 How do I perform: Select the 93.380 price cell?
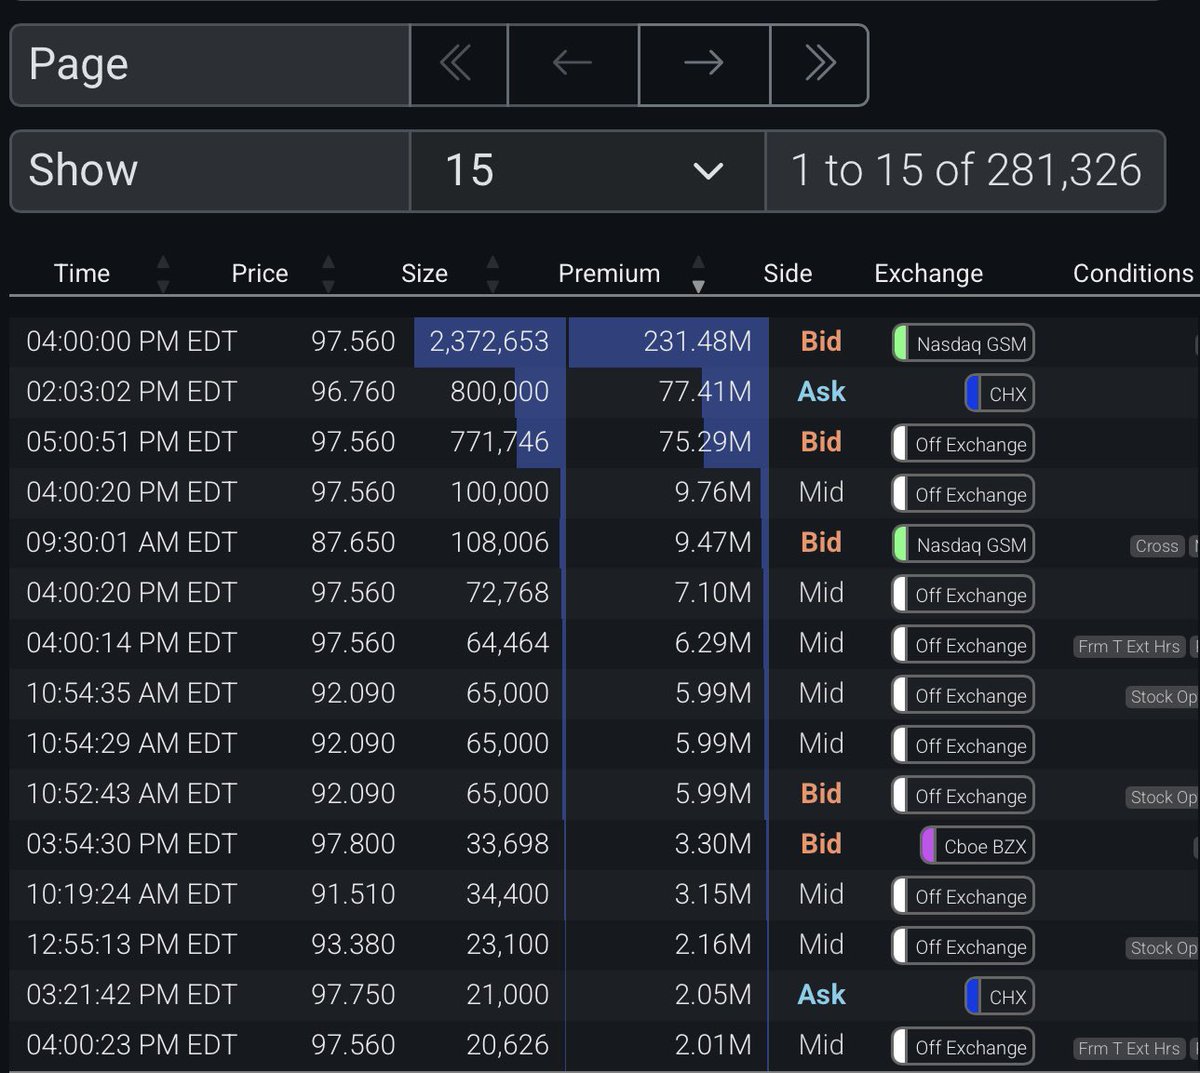(353, 945)
